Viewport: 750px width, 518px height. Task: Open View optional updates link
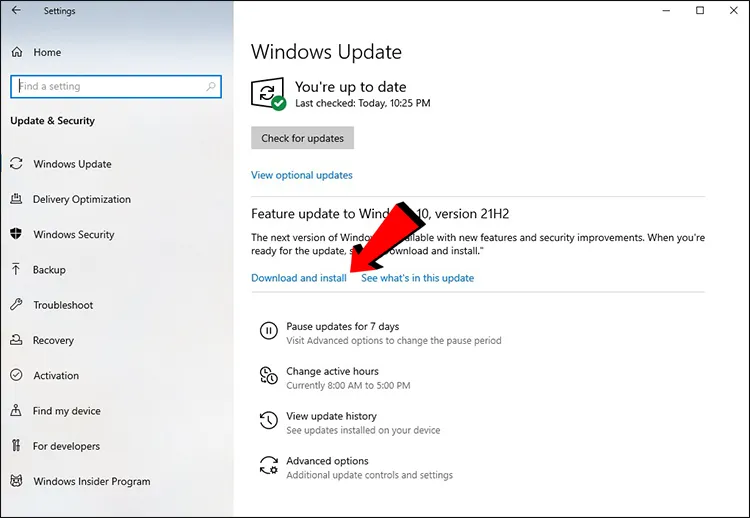pos(302,175)
